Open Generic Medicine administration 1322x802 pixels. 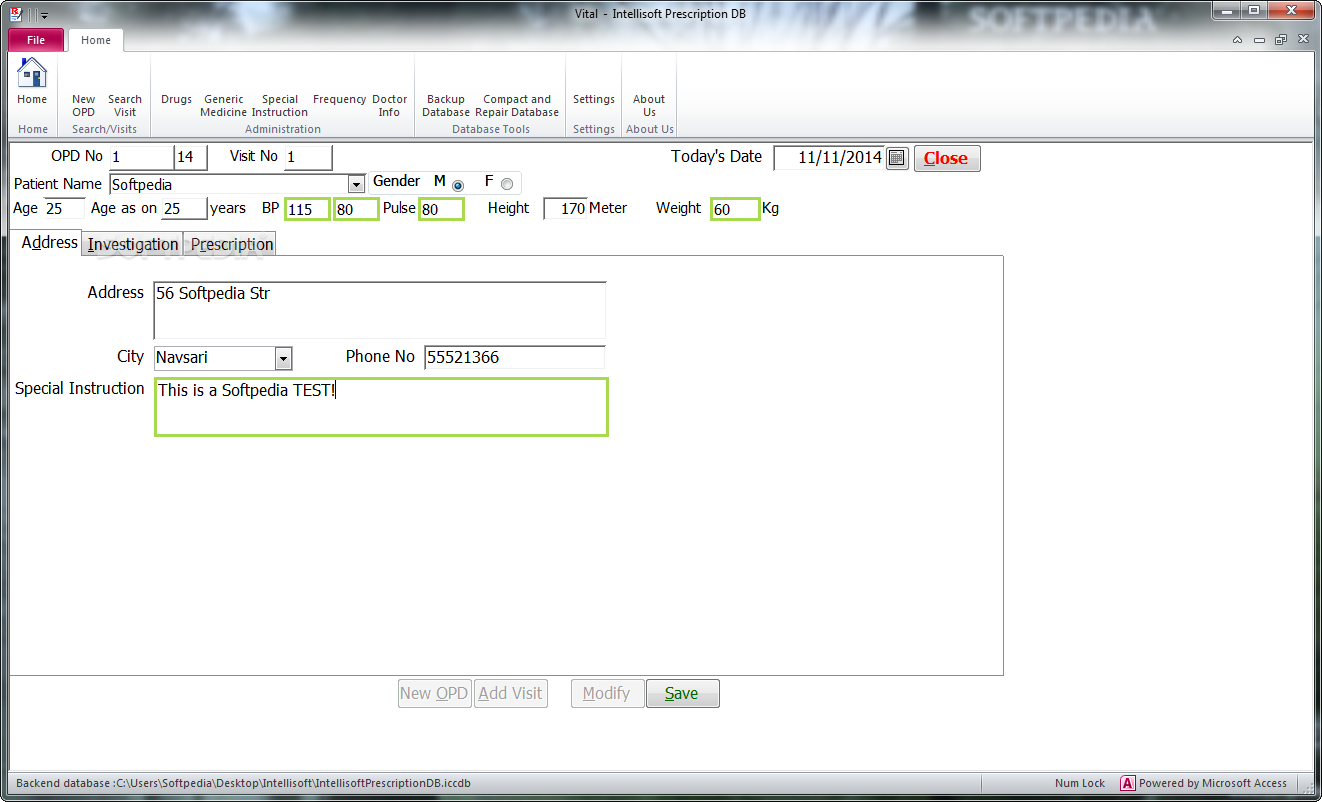point(223,105)
